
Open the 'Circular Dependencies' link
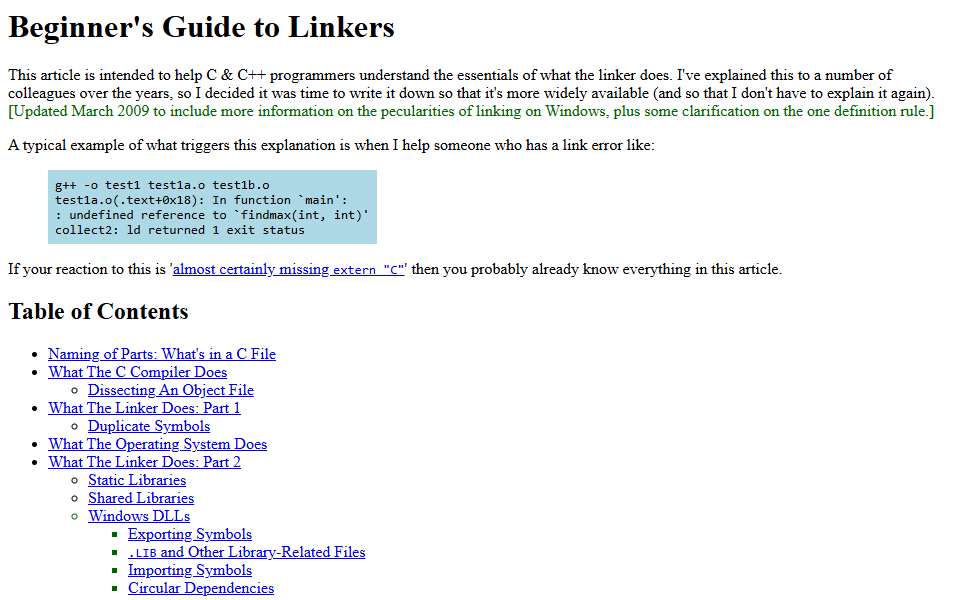click(x=201, y=588)
